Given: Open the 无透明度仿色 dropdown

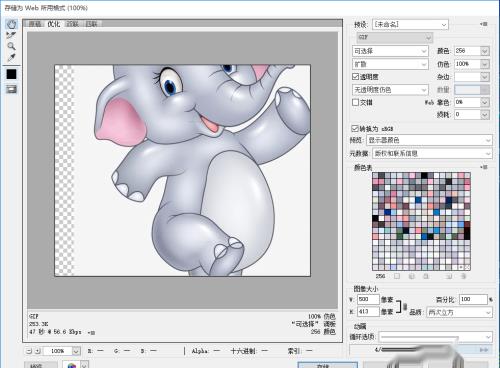Looking at the screenshot, I should click(x=390, y=90).
